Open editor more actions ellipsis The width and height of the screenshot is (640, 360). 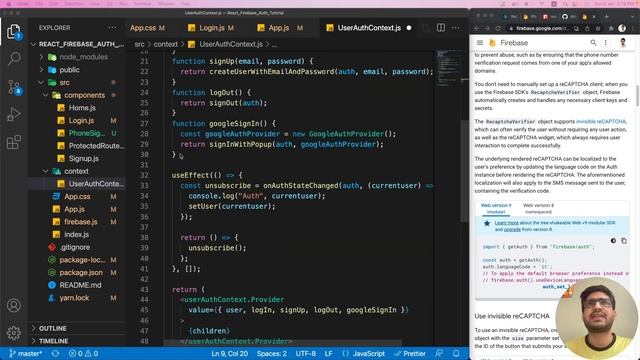456,28
